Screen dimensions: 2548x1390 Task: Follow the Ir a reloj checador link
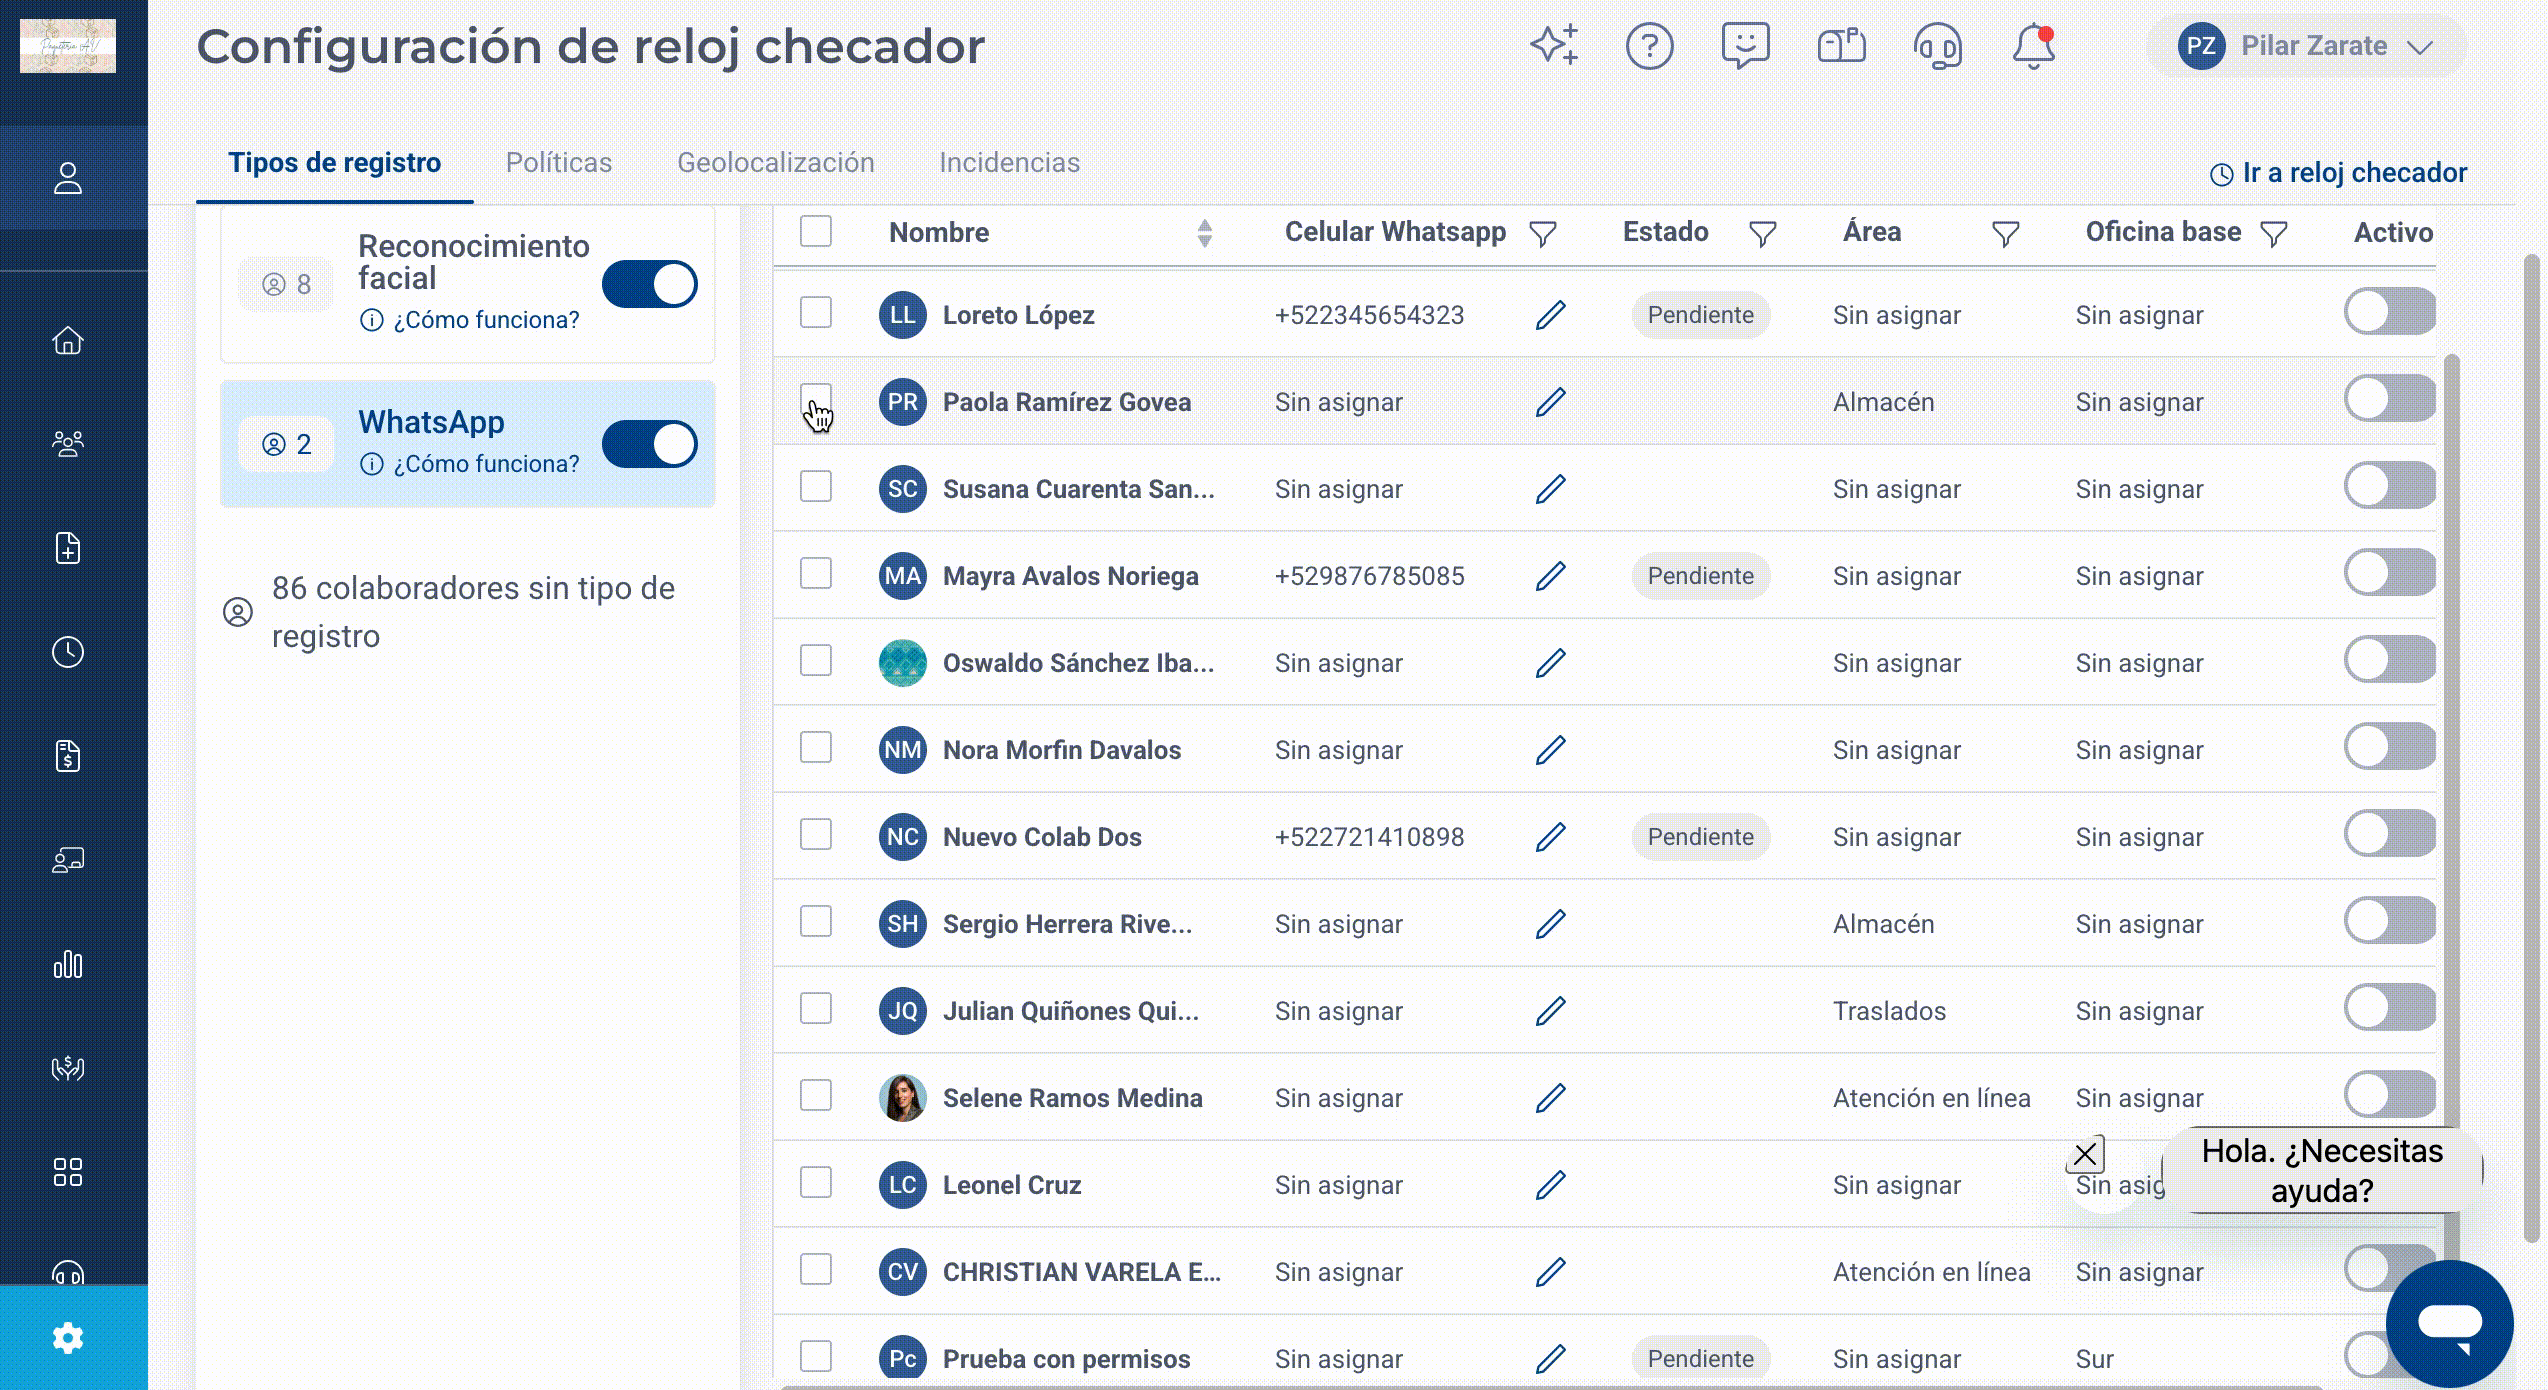[2339, 173]
